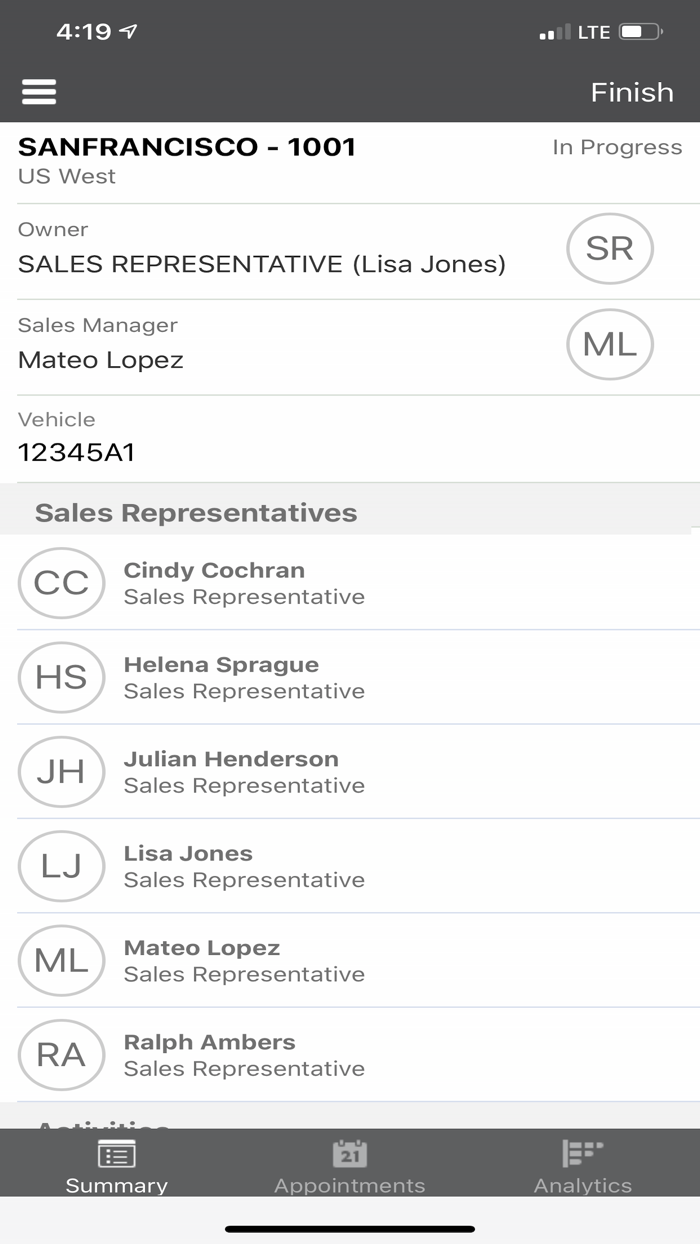Go to the Analytics tab
700x1244 pixels.
pos(582,1166)
